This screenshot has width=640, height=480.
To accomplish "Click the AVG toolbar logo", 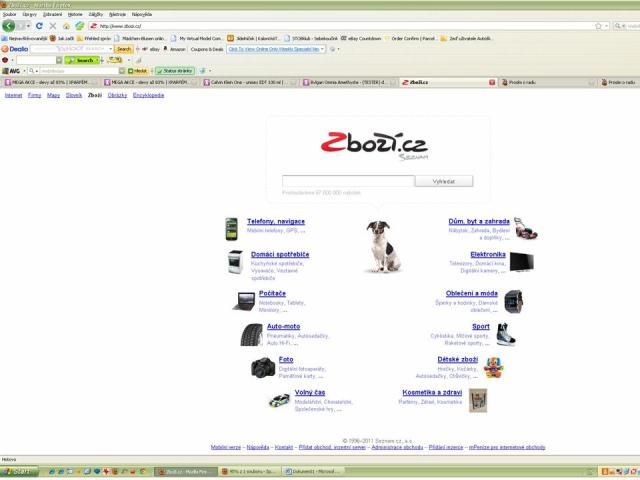I will click(x=11, y=71).
